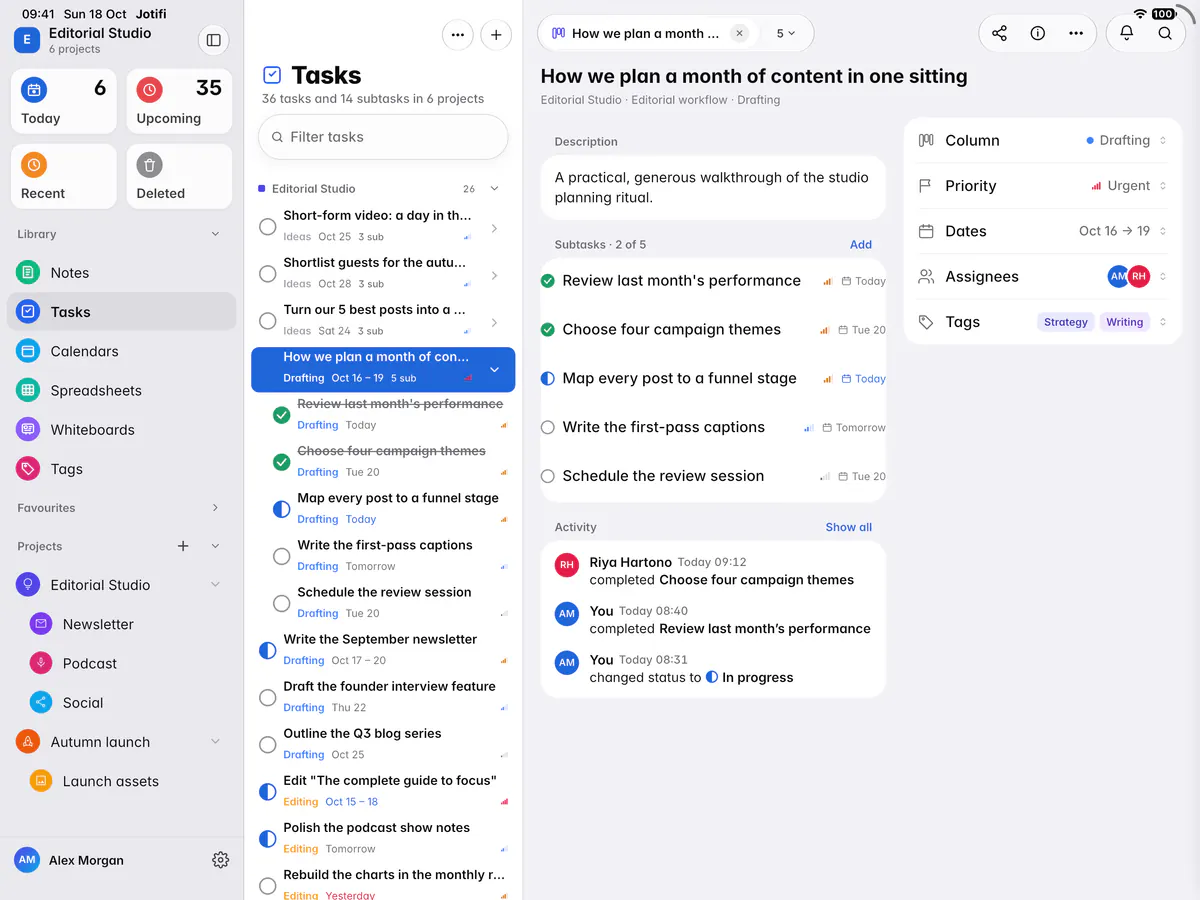Image resolution: width=1200 pixels, height=900 pixels.
Task: Add a new task with plus button
Action: pyautogui.click(x=496, y=35)
